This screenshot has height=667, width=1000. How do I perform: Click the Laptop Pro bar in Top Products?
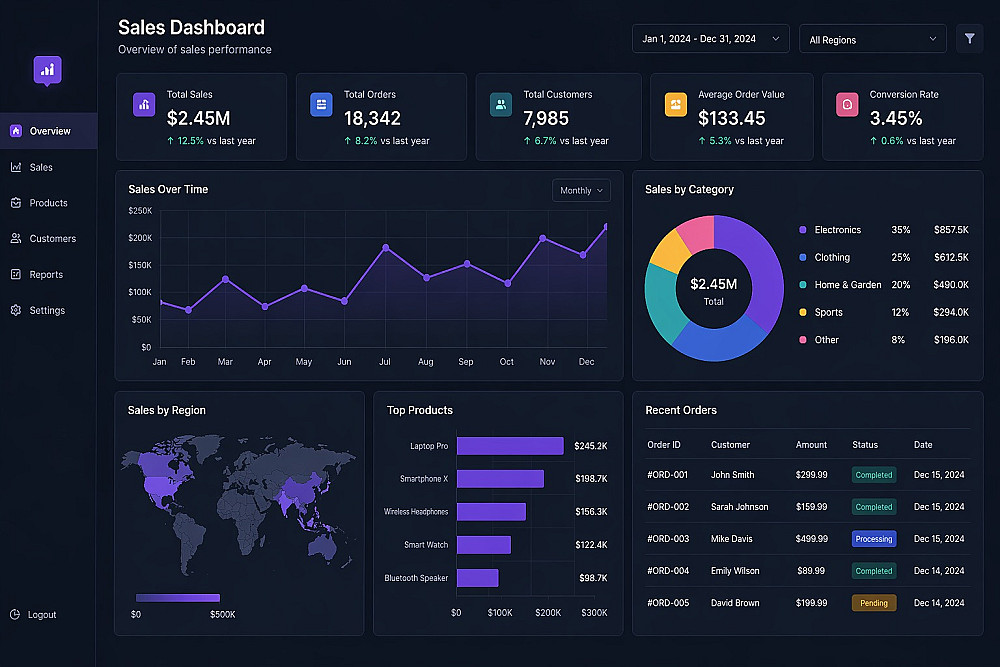point(510,446)
